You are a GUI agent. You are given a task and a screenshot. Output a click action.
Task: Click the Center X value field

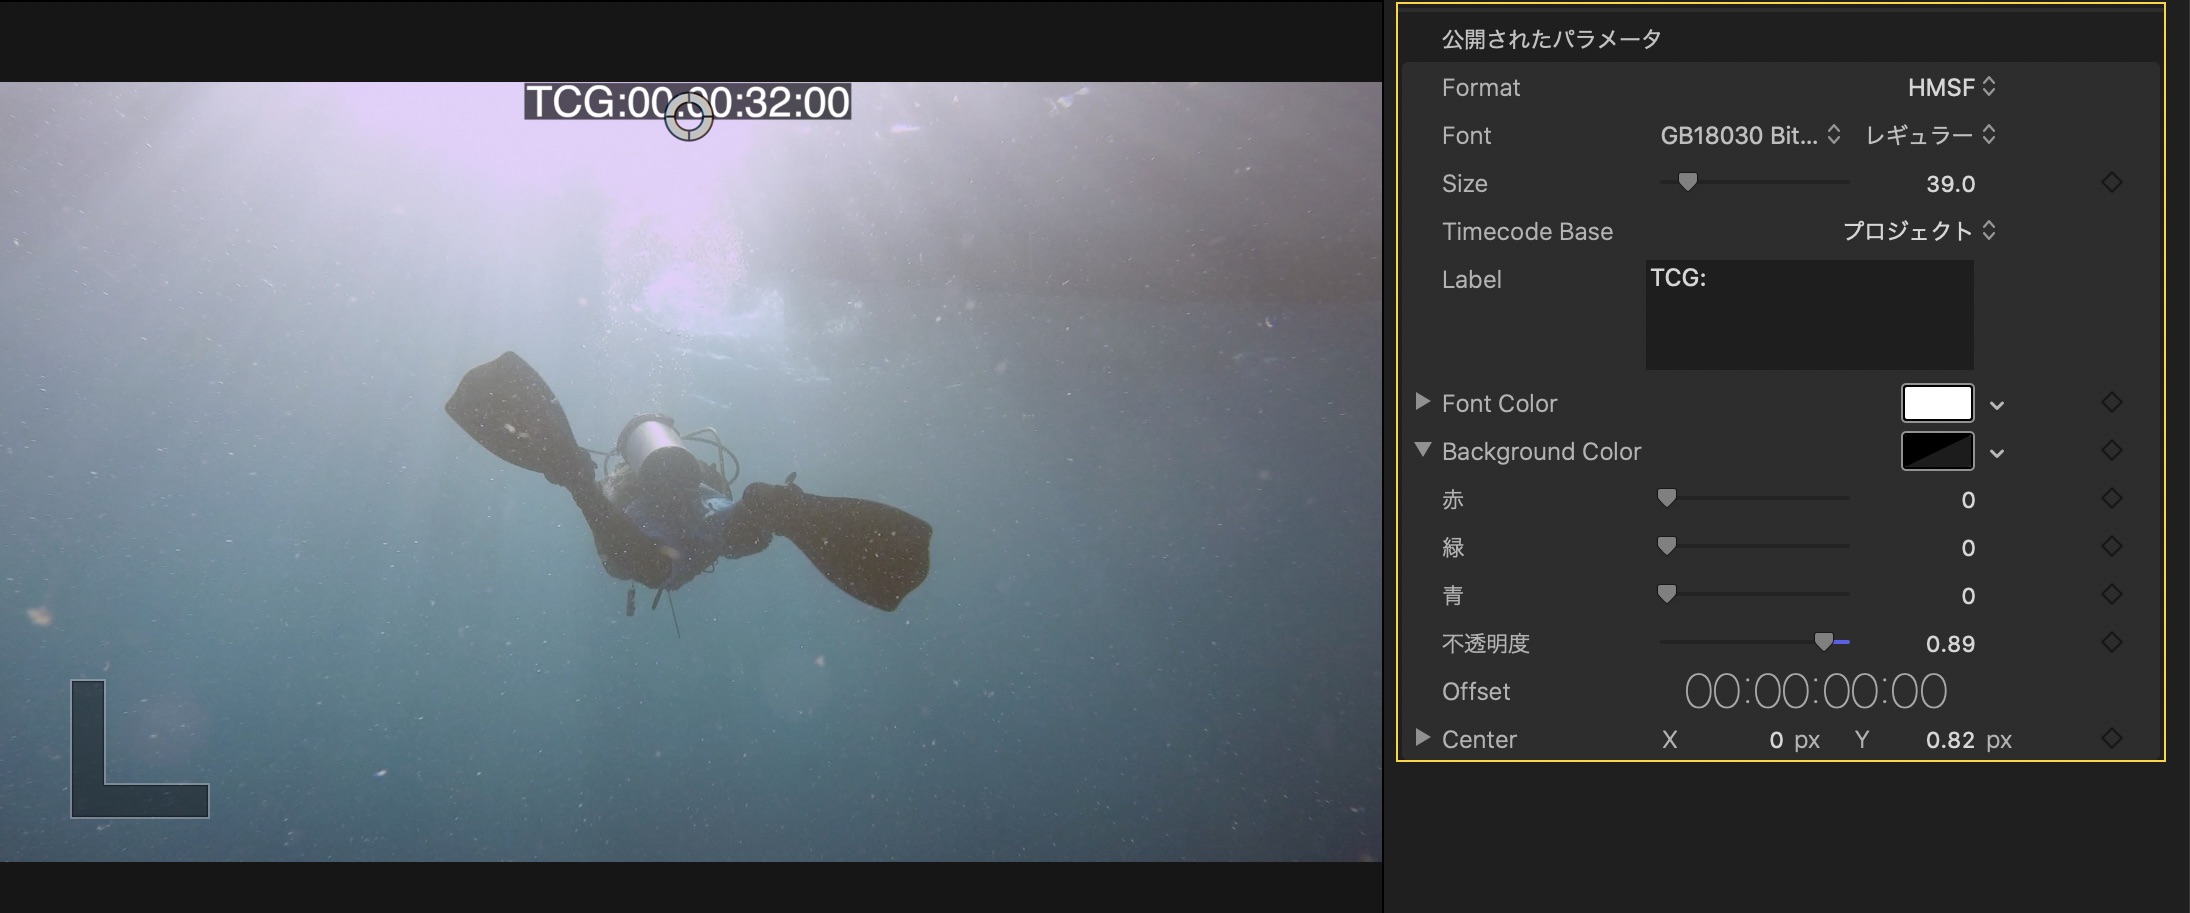click(1776, 740)
